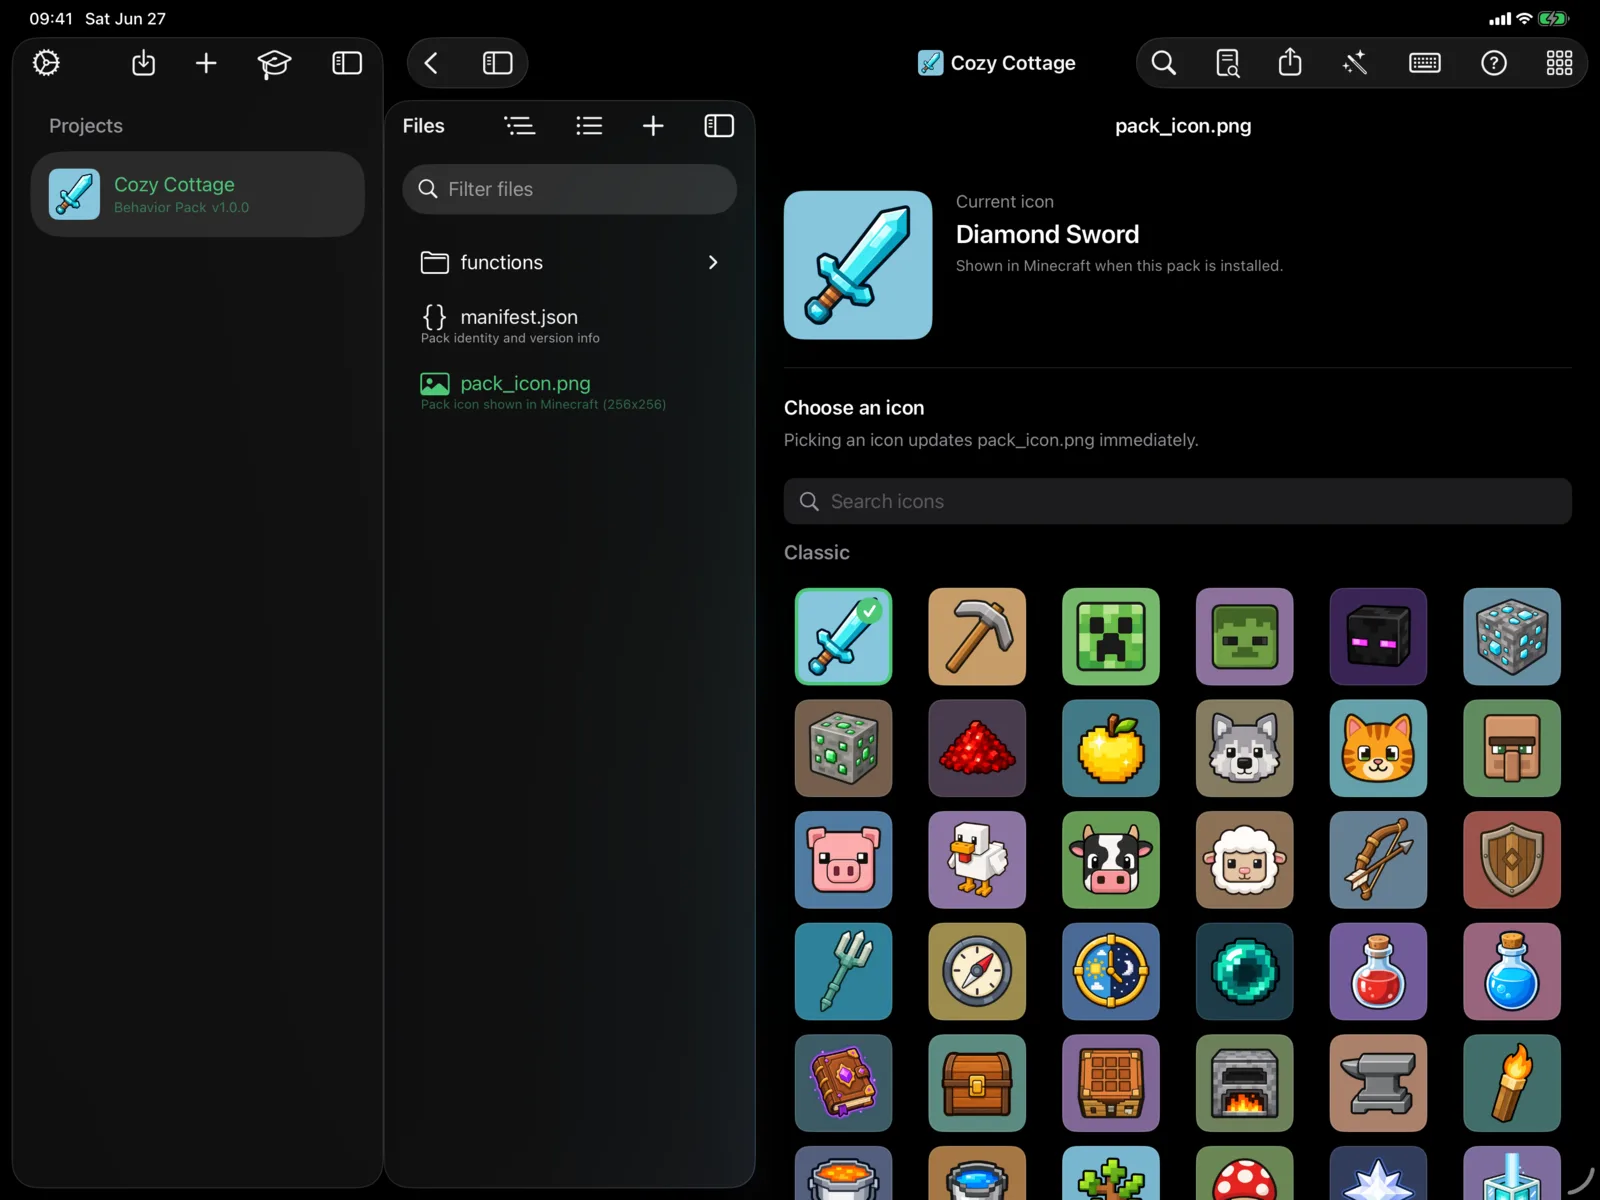The width and height of the screenshot is (1600, 1200).
Task: Pick the red potion icon
Action: [1378, 972]
